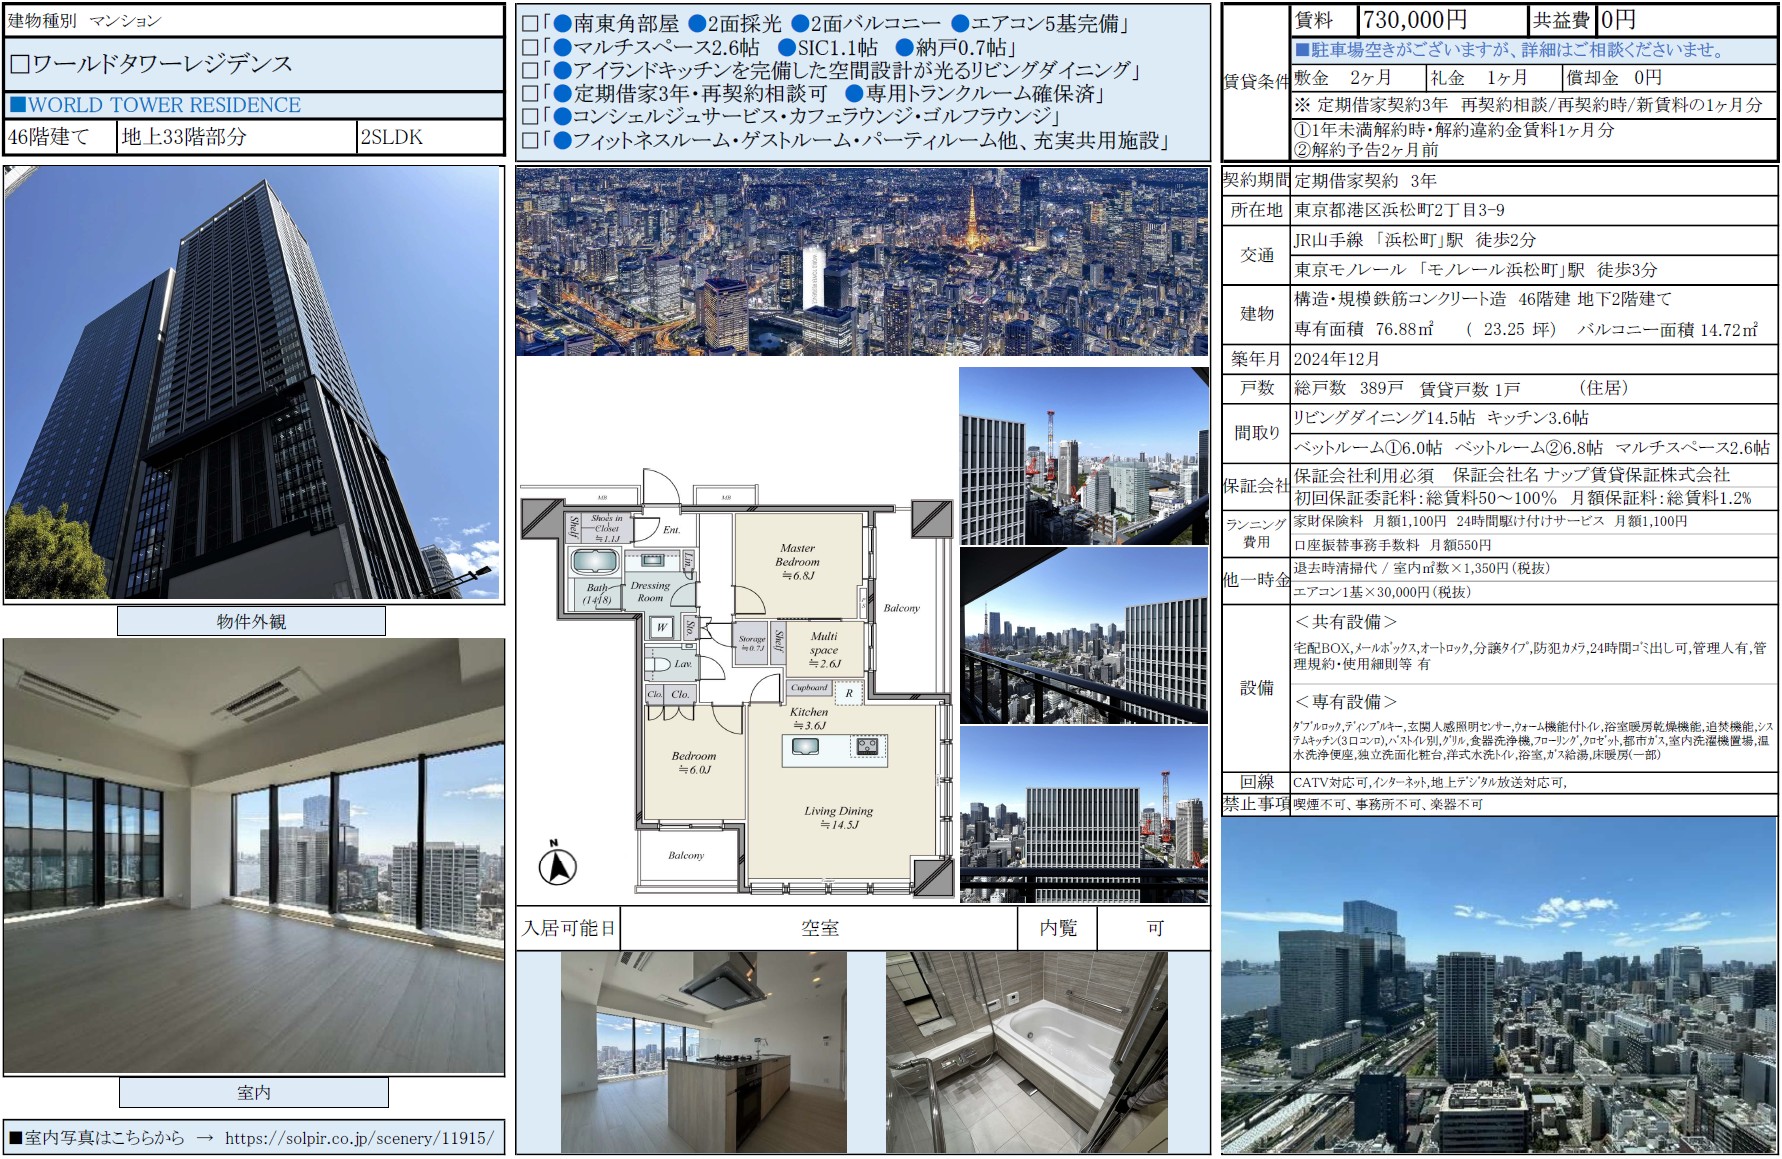Tick the checkbox on the マルチスペース2.6帖 line
1782x1159 pixels.
tap(530, 47)
